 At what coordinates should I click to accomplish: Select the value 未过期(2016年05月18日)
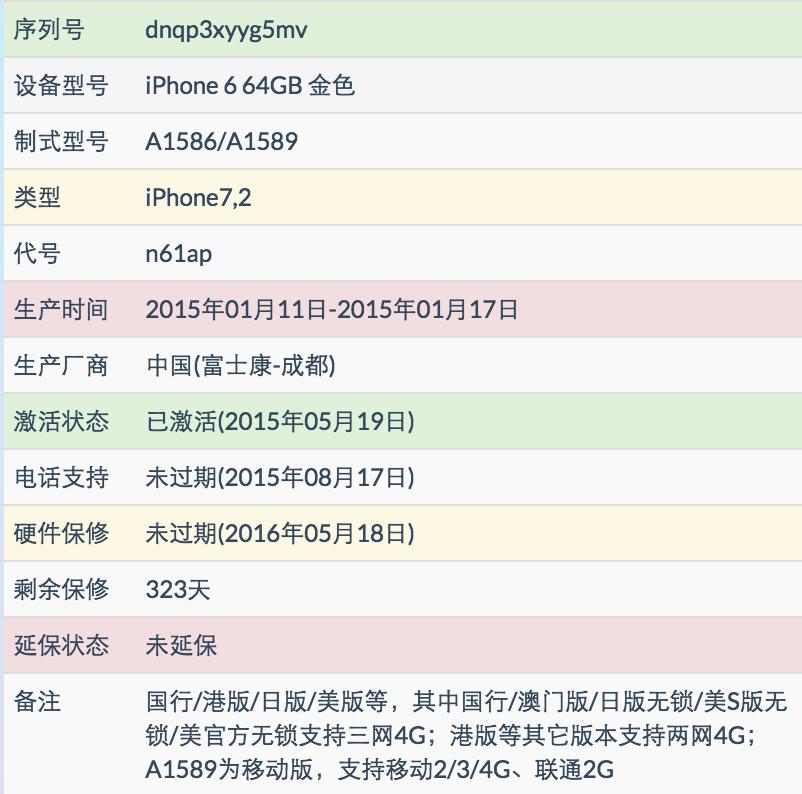[x=280, y=534]
